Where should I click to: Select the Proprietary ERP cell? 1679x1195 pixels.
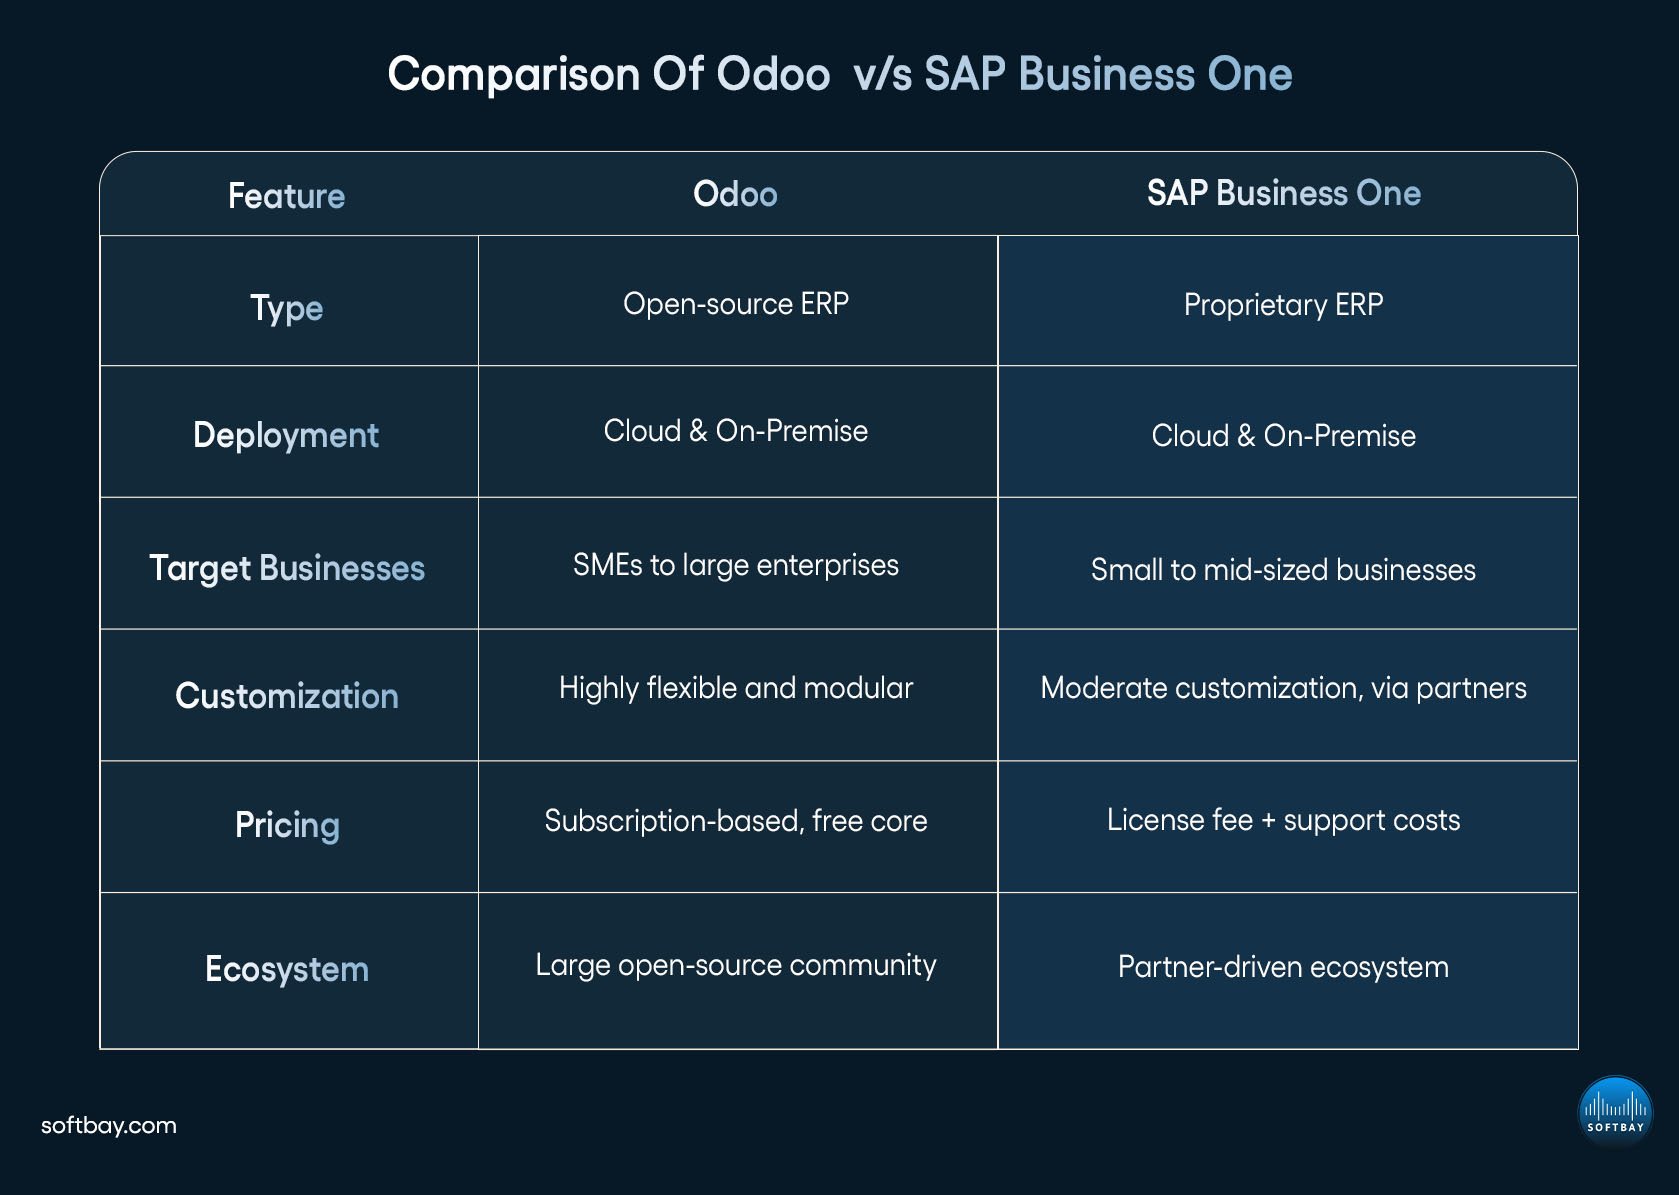[1283, 305]
